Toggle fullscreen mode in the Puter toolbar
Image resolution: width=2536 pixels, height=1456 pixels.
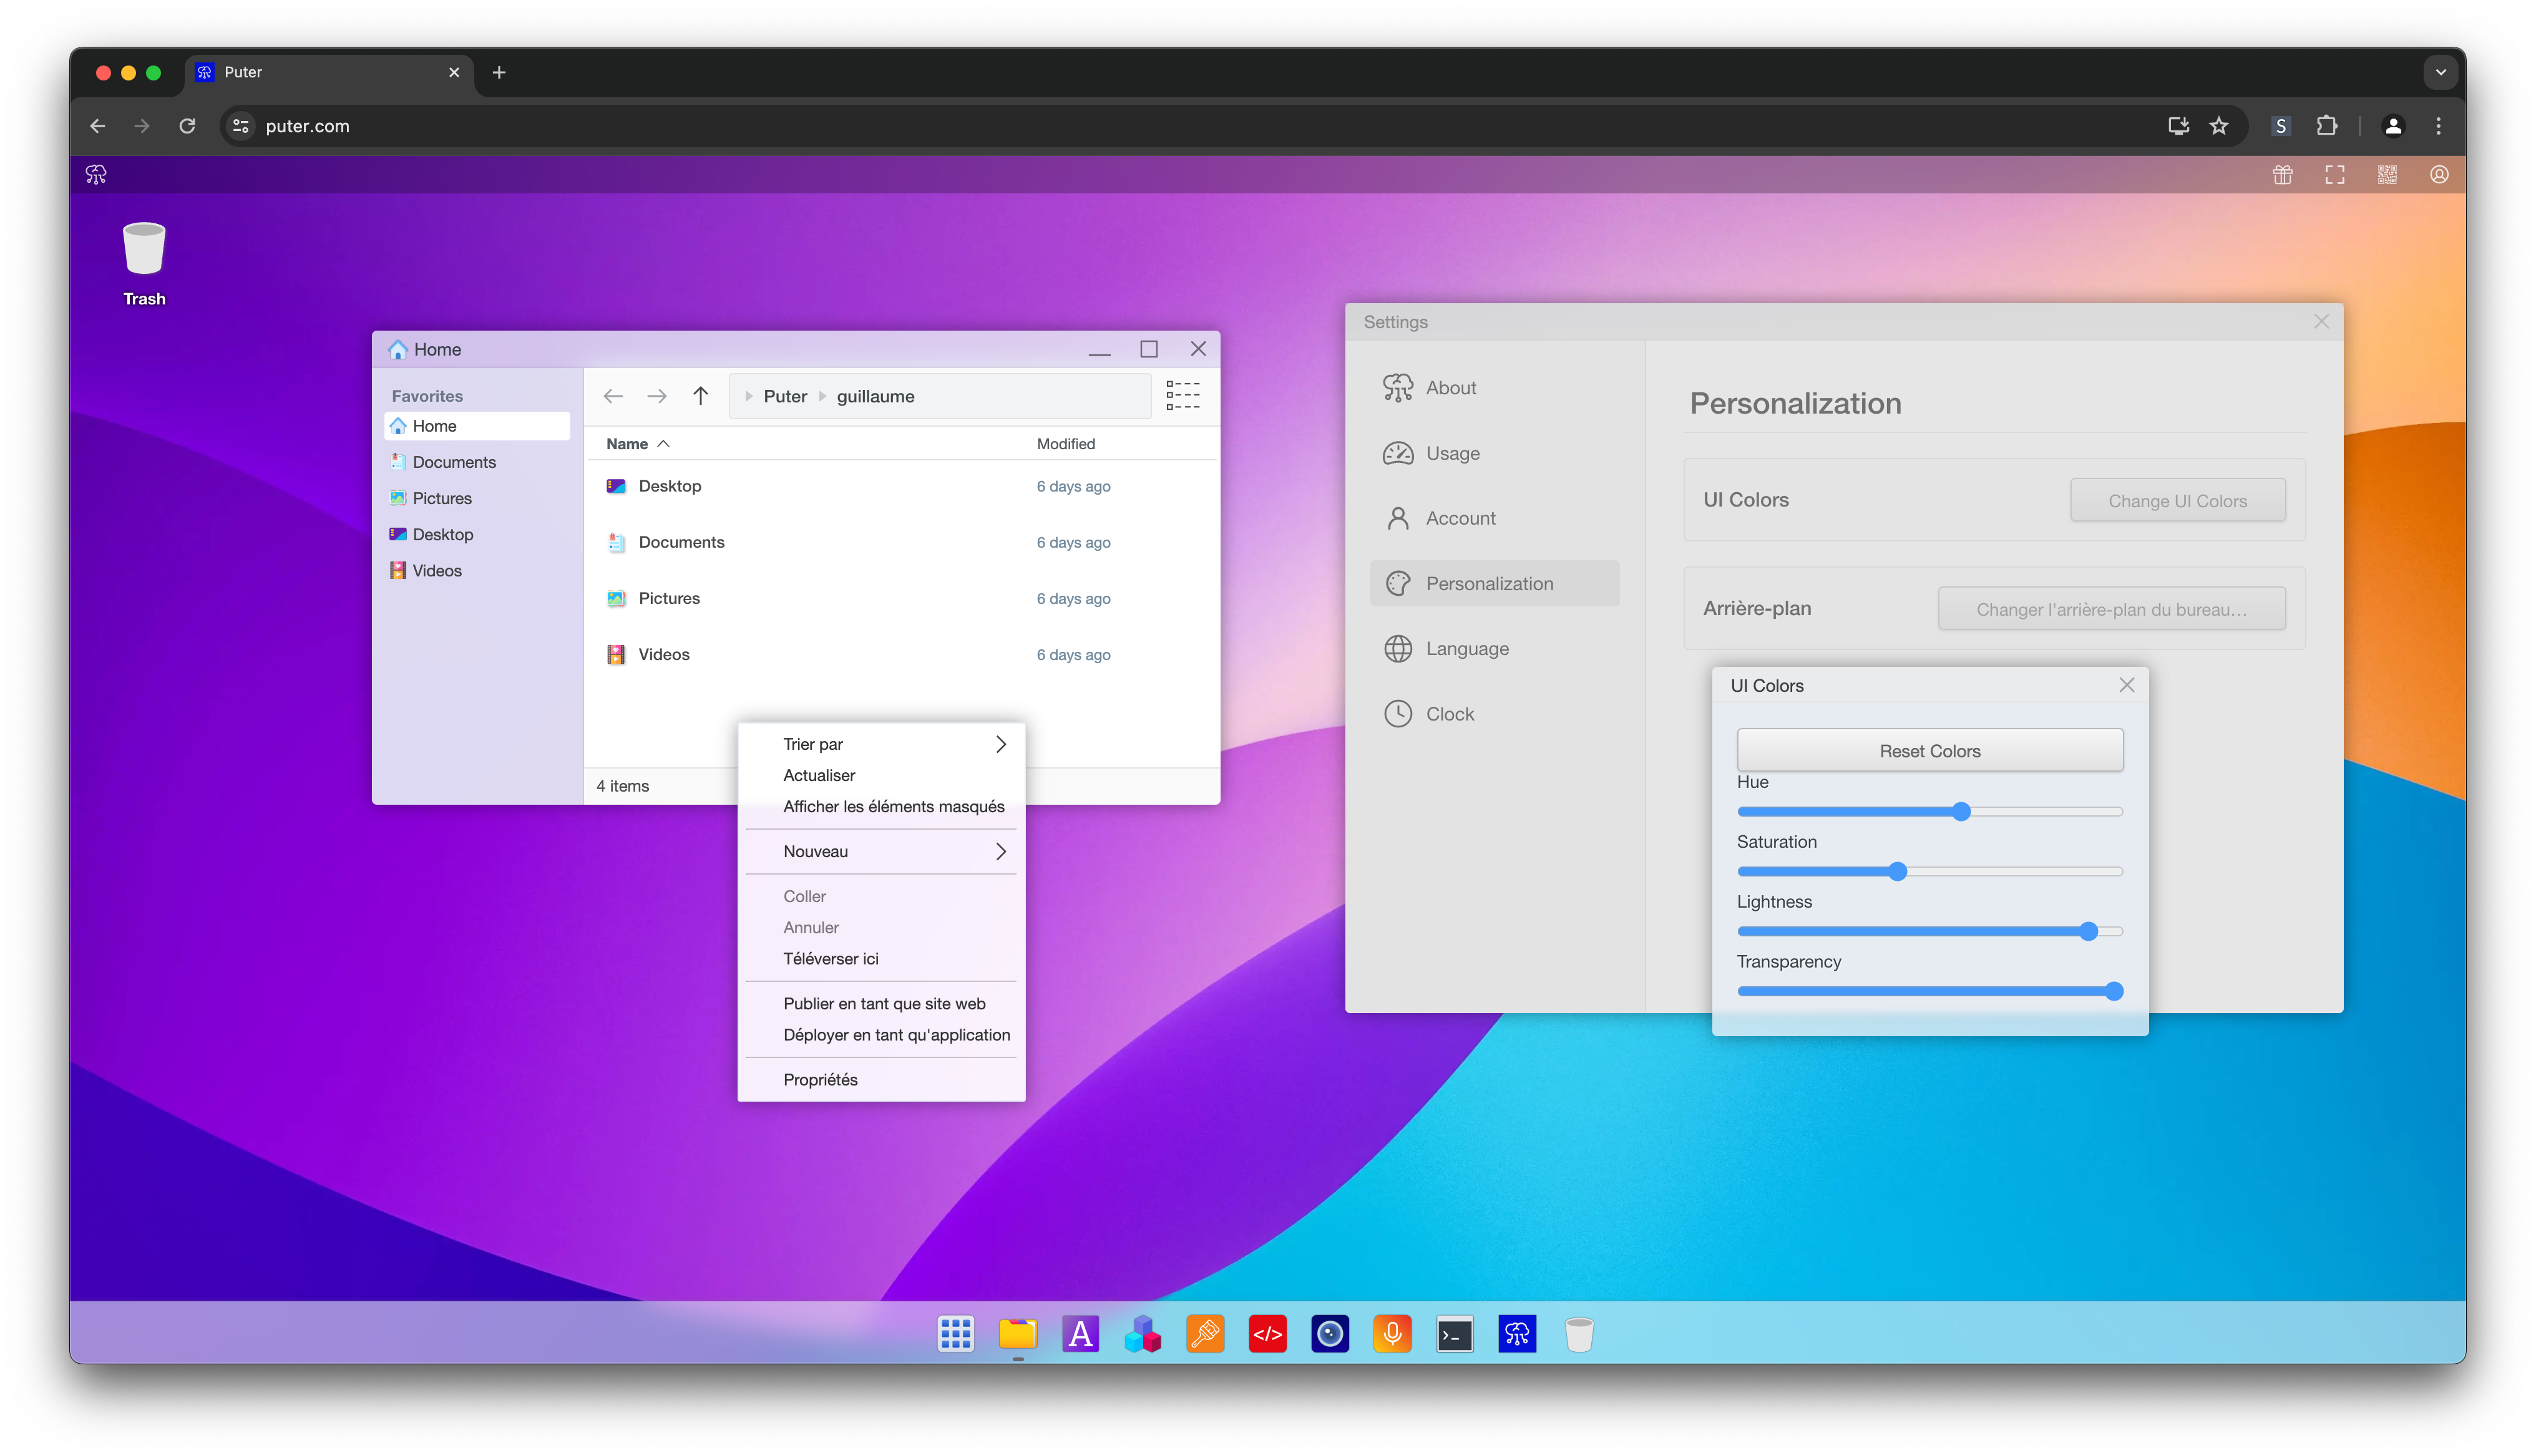[2335, 175]
